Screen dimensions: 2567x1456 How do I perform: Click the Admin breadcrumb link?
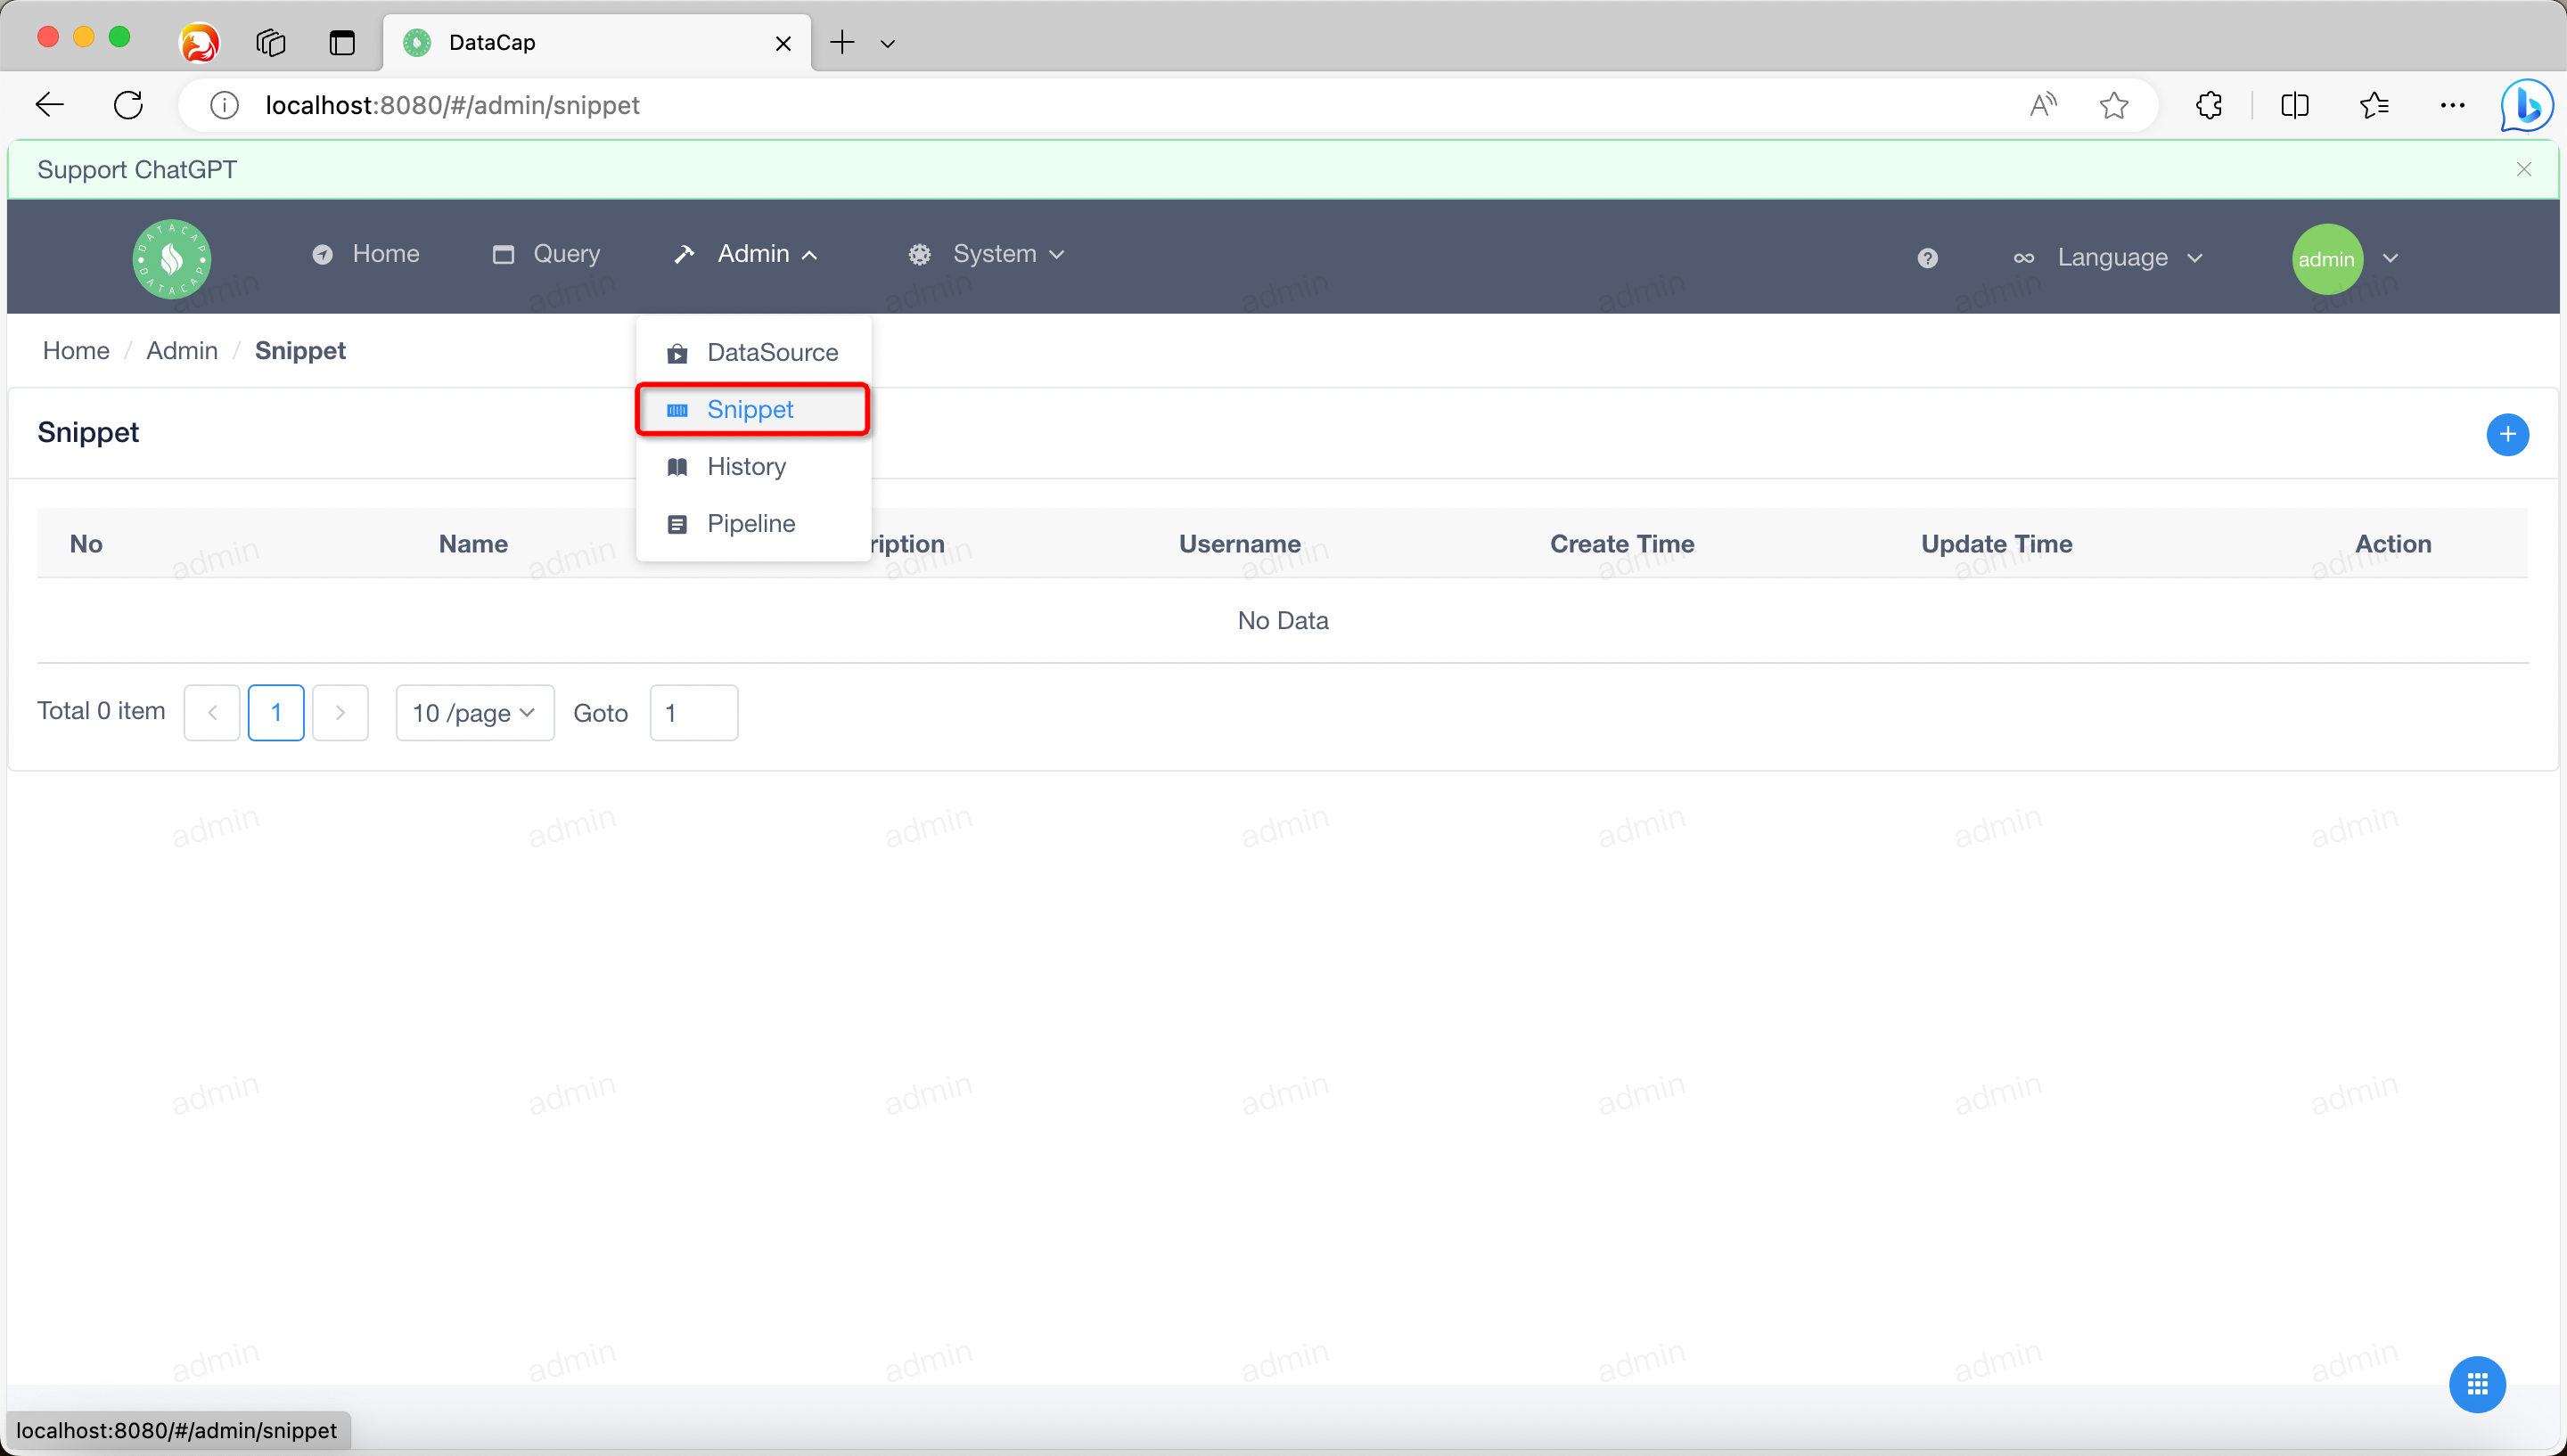(182, 350)
